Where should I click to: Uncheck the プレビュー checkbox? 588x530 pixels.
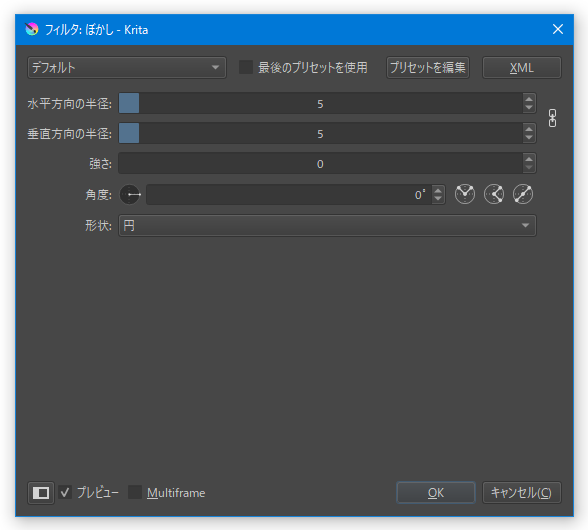[x=65, y=492]
